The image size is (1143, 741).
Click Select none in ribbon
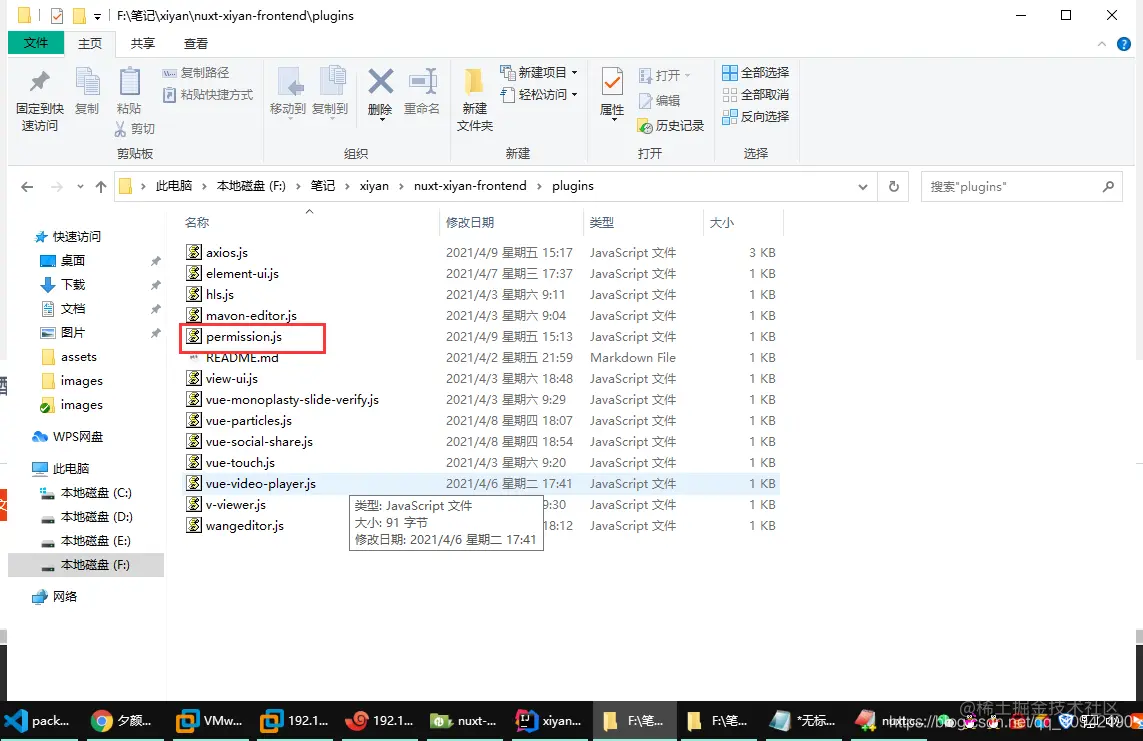pos(756,95)
